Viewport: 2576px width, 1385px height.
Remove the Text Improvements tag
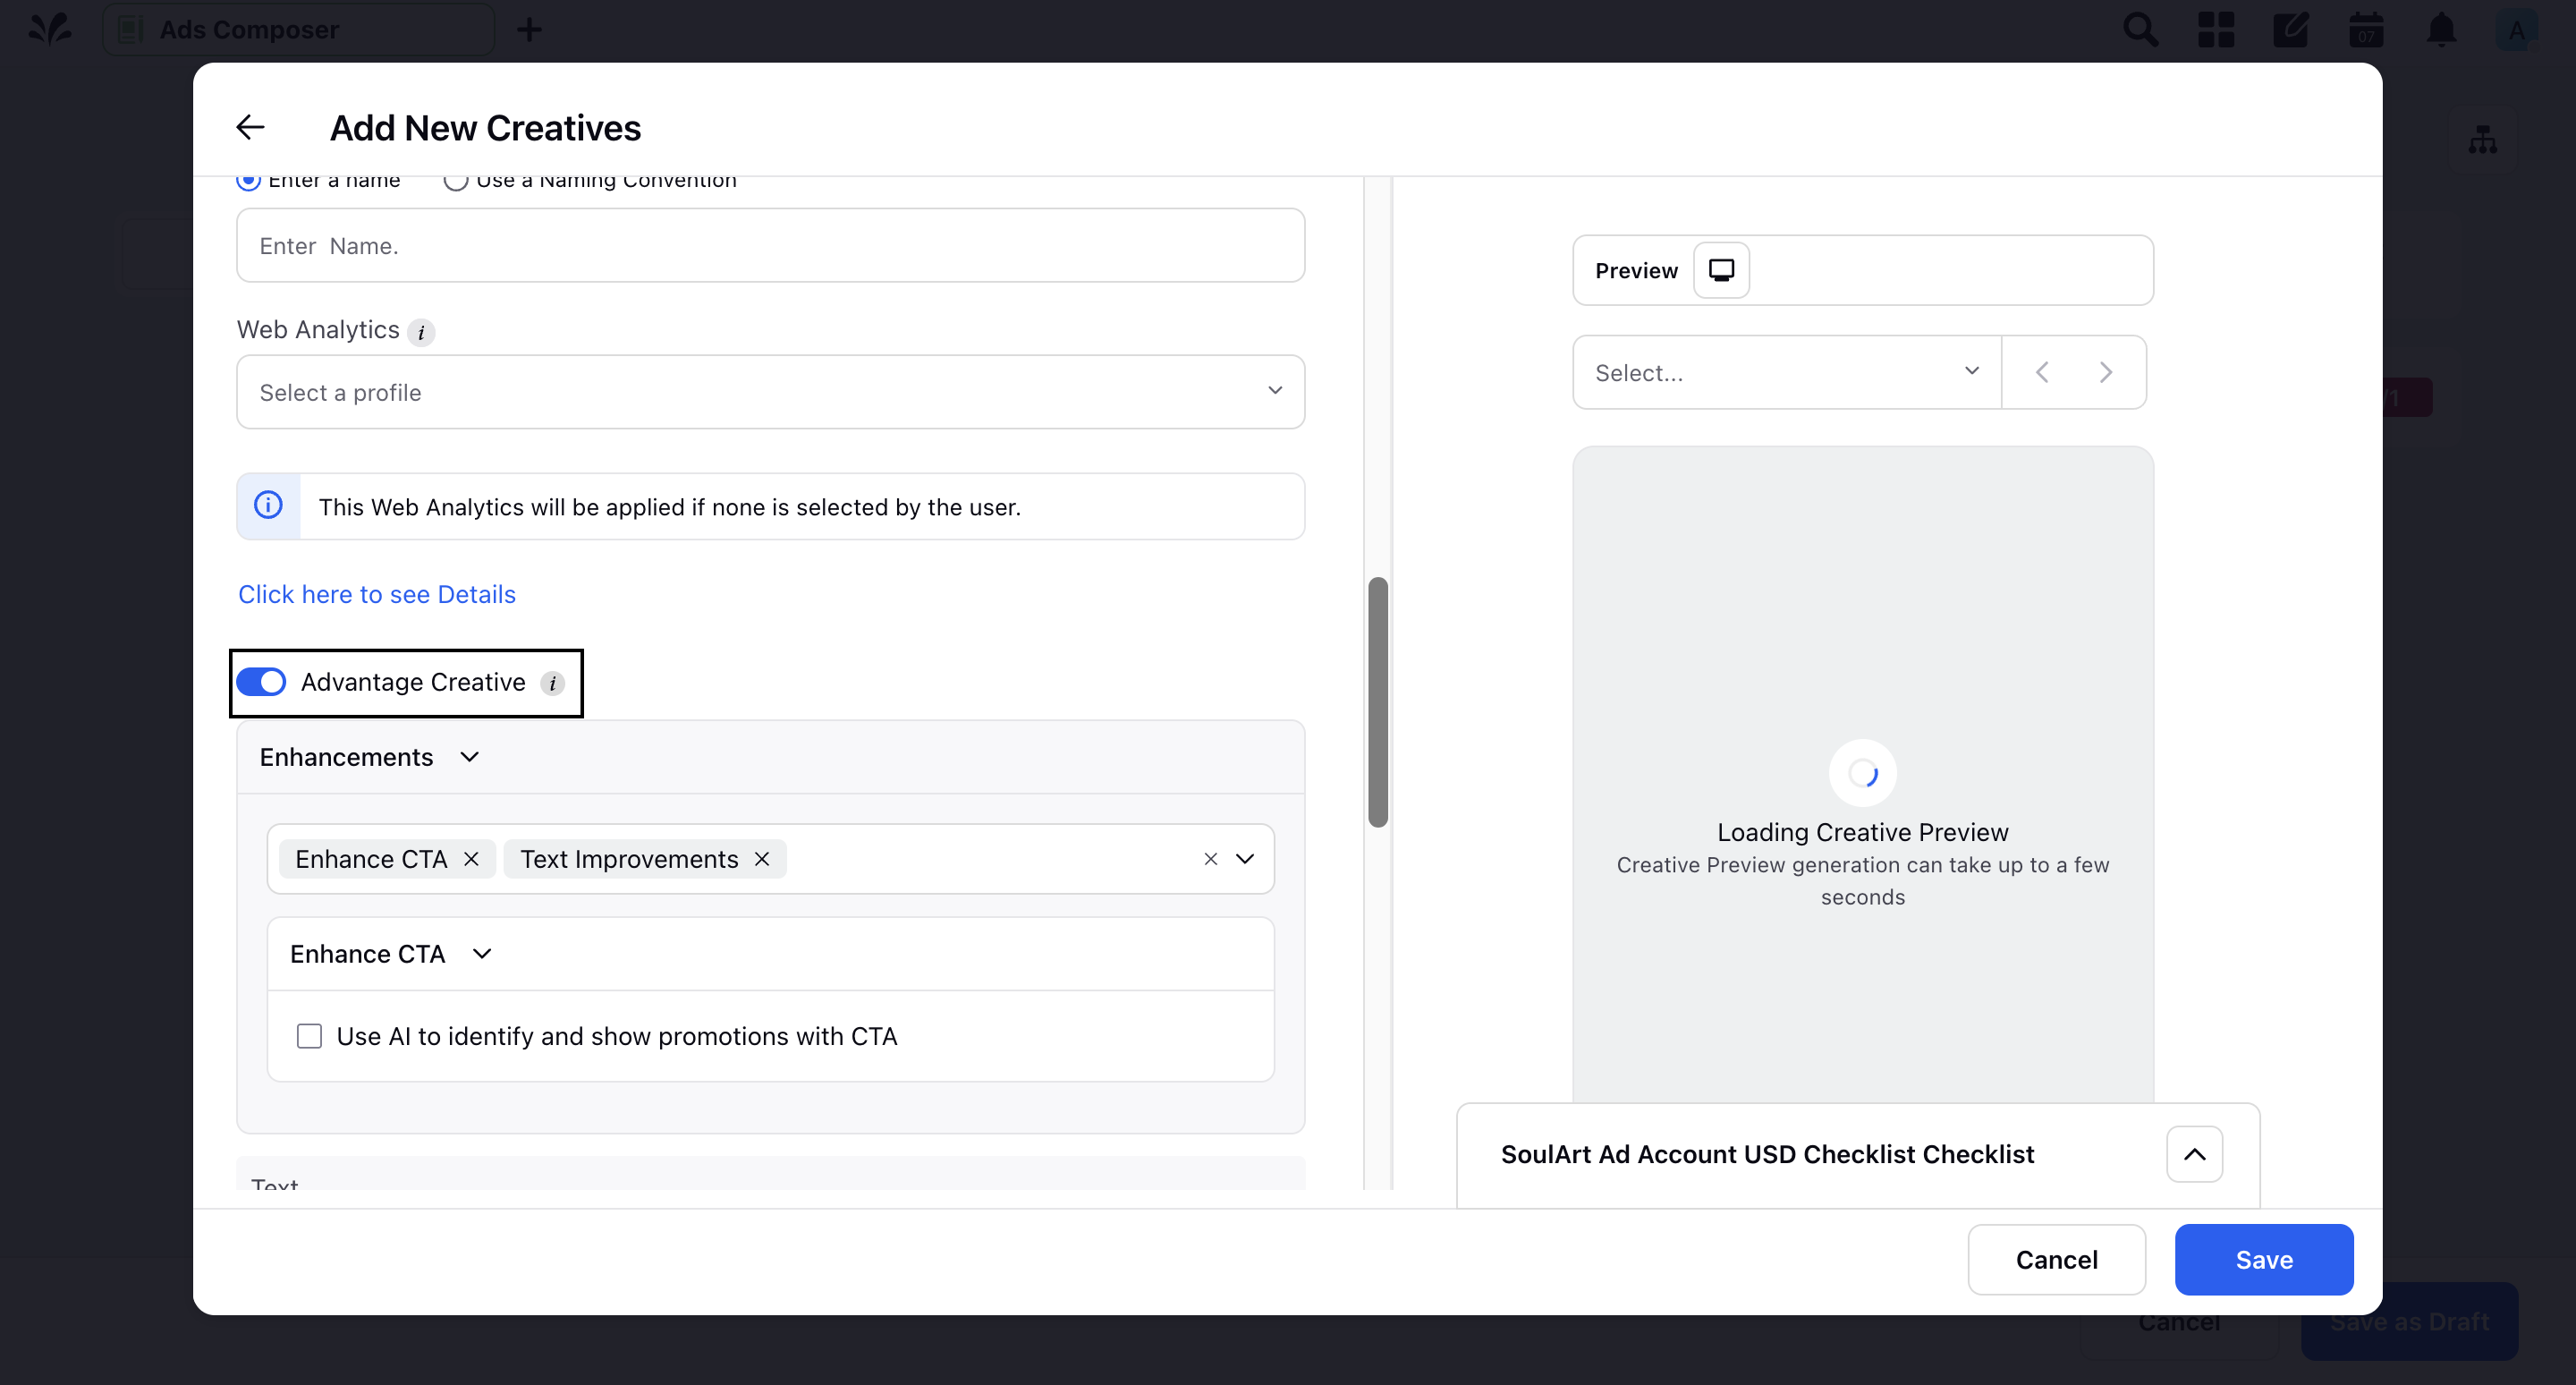coord(762,859)
